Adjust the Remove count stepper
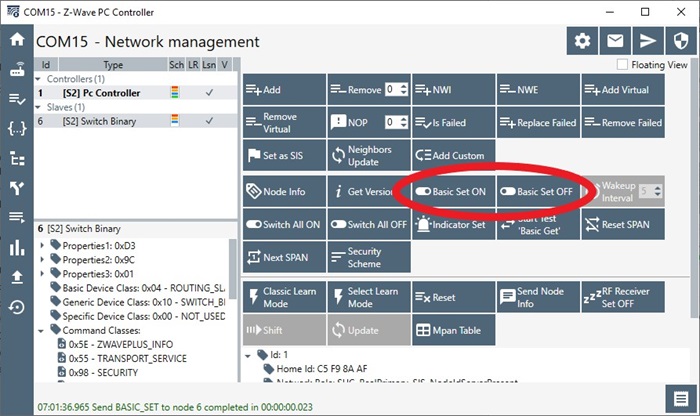 coord(404,89)
